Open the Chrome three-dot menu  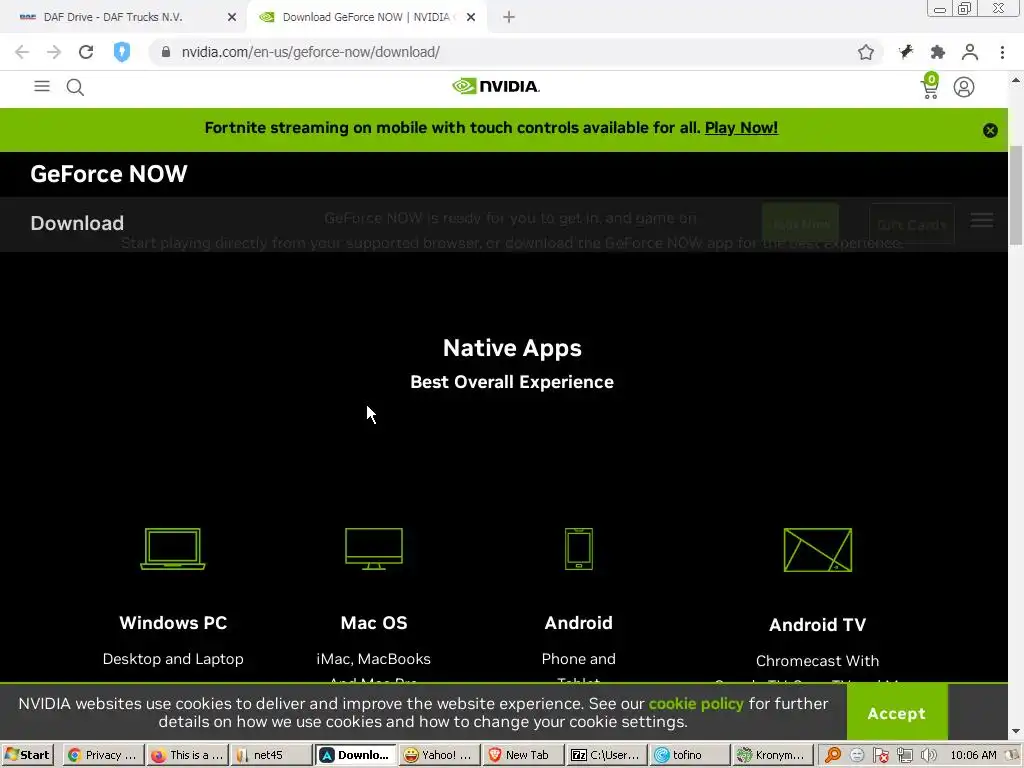1002,52
